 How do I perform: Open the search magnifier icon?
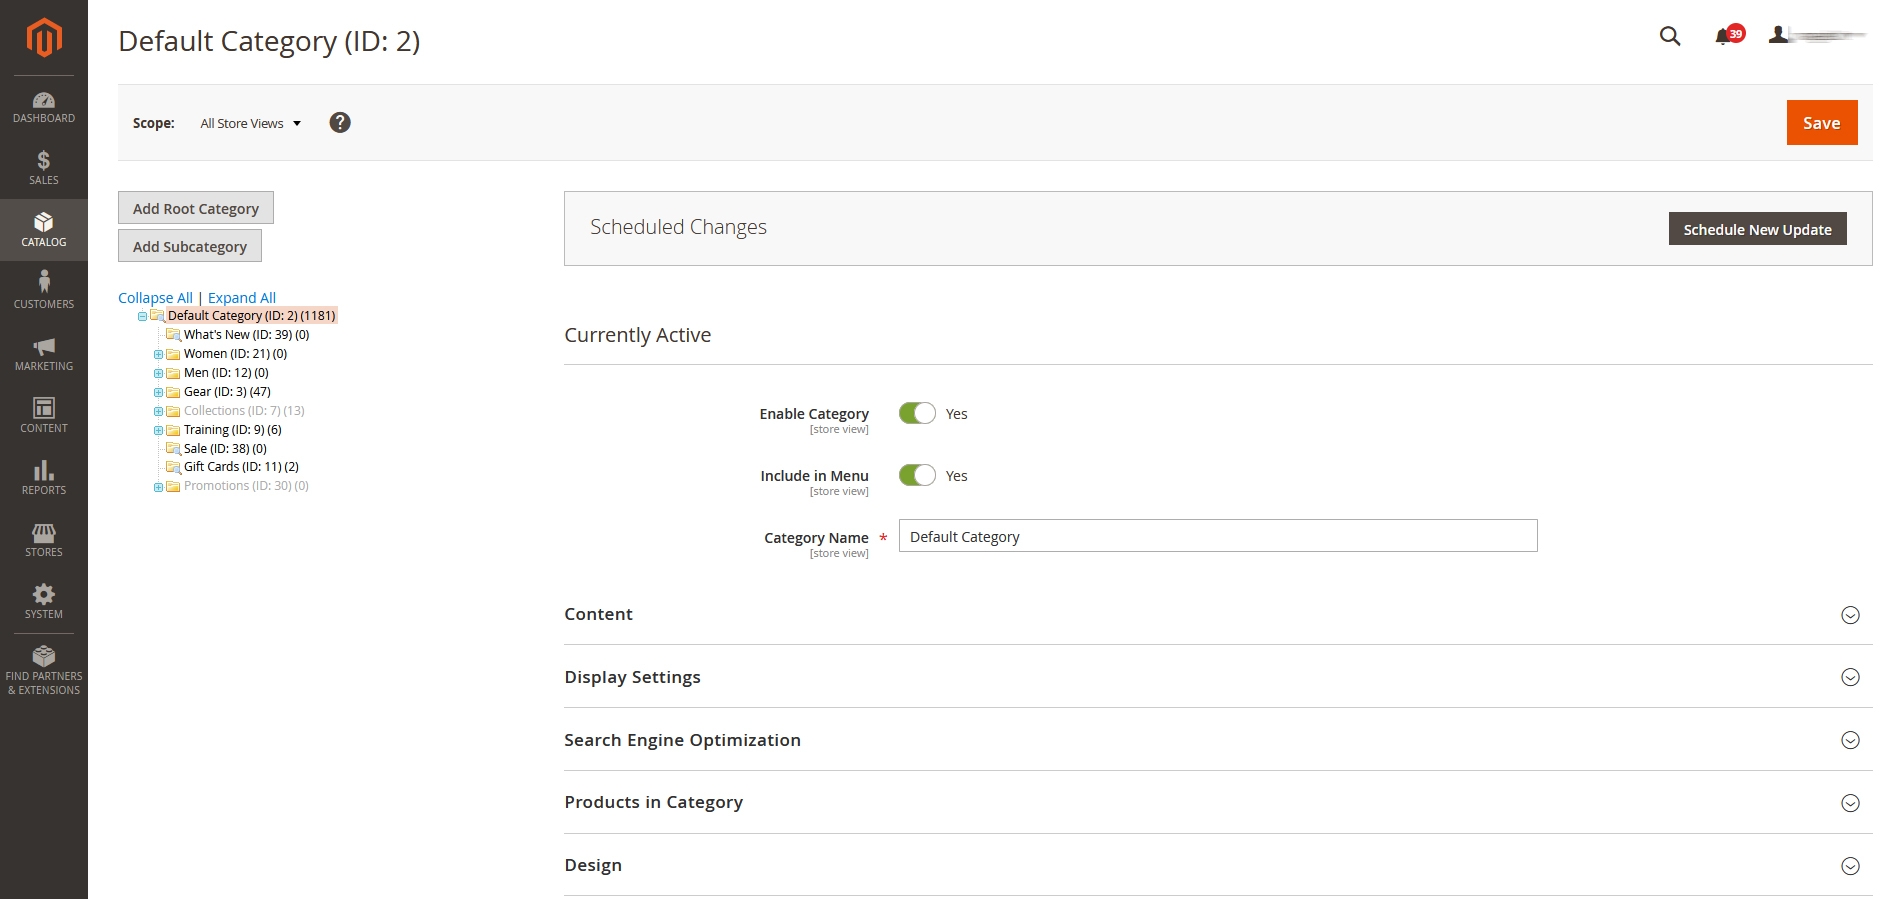[x=1669, y=36]
